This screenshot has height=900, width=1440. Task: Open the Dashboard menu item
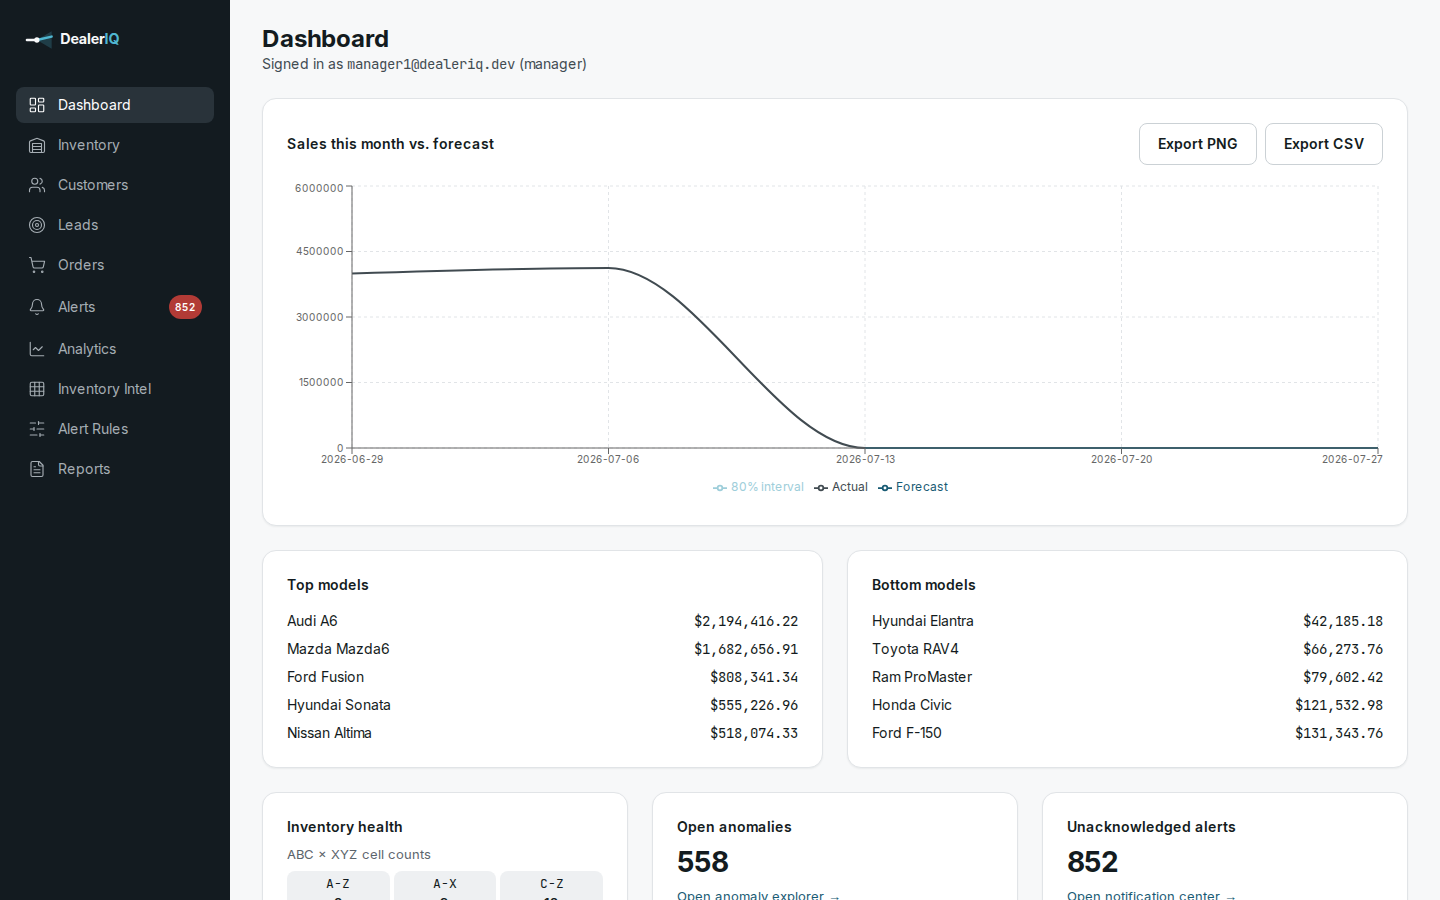(115, 105)
